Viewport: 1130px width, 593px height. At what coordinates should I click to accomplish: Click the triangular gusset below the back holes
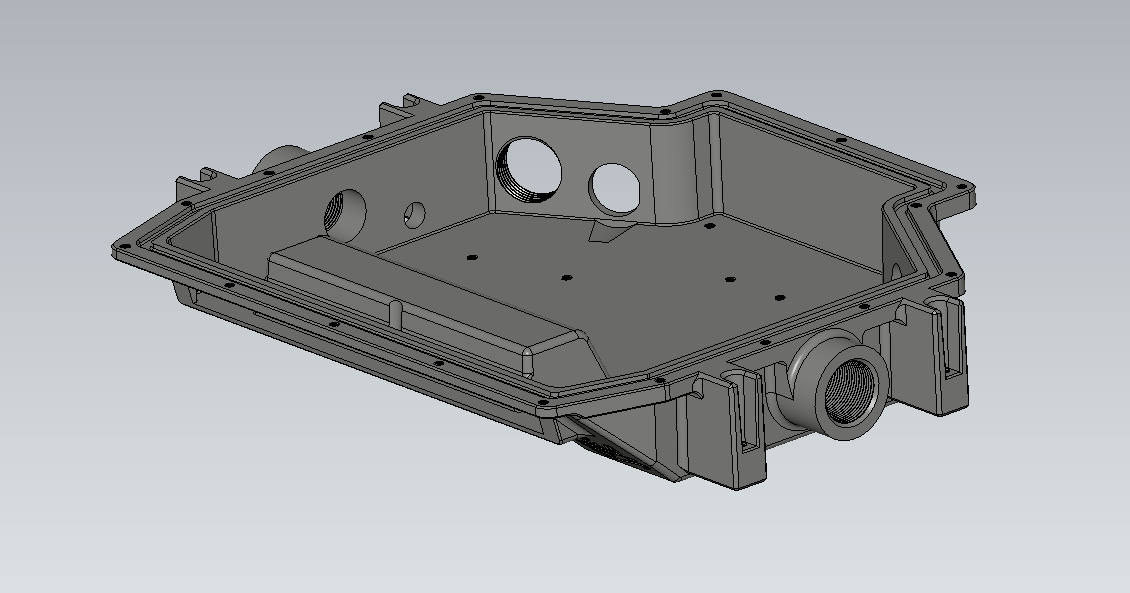[606, 234]
